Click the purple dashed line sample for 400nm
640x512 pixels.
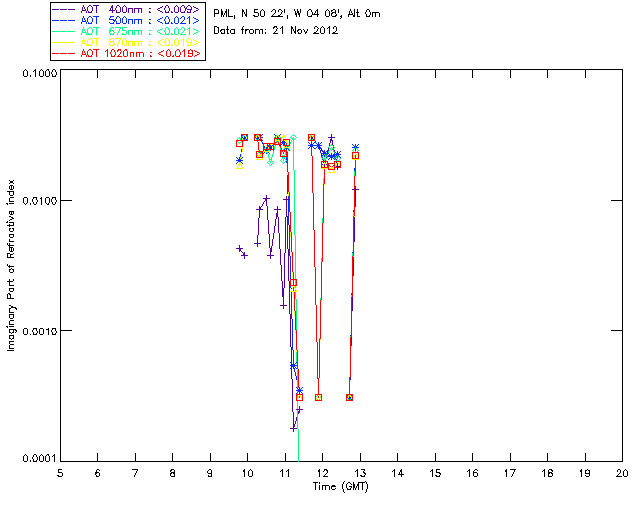point(64,9)
